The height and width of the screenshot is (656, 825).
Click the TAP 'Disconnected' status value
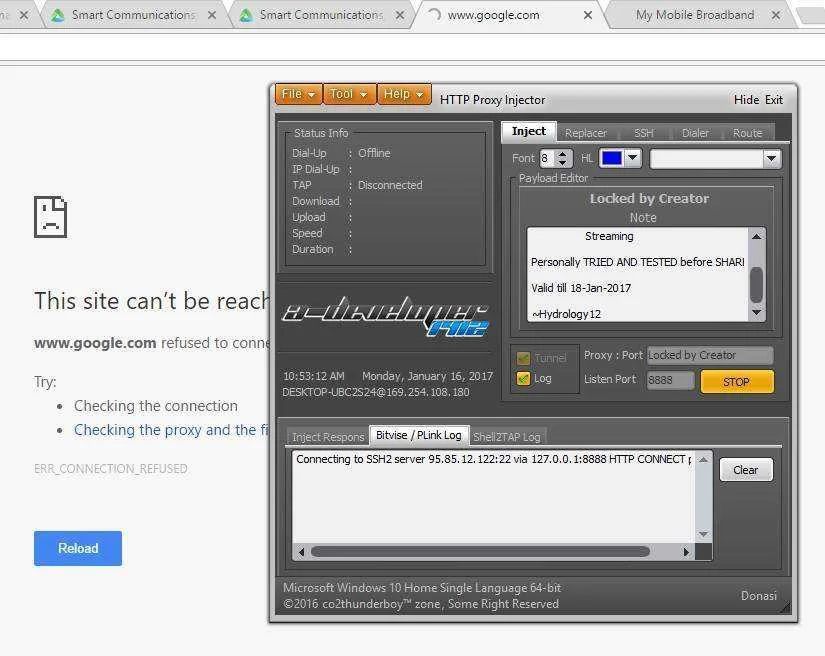click(x=390, y=185)
